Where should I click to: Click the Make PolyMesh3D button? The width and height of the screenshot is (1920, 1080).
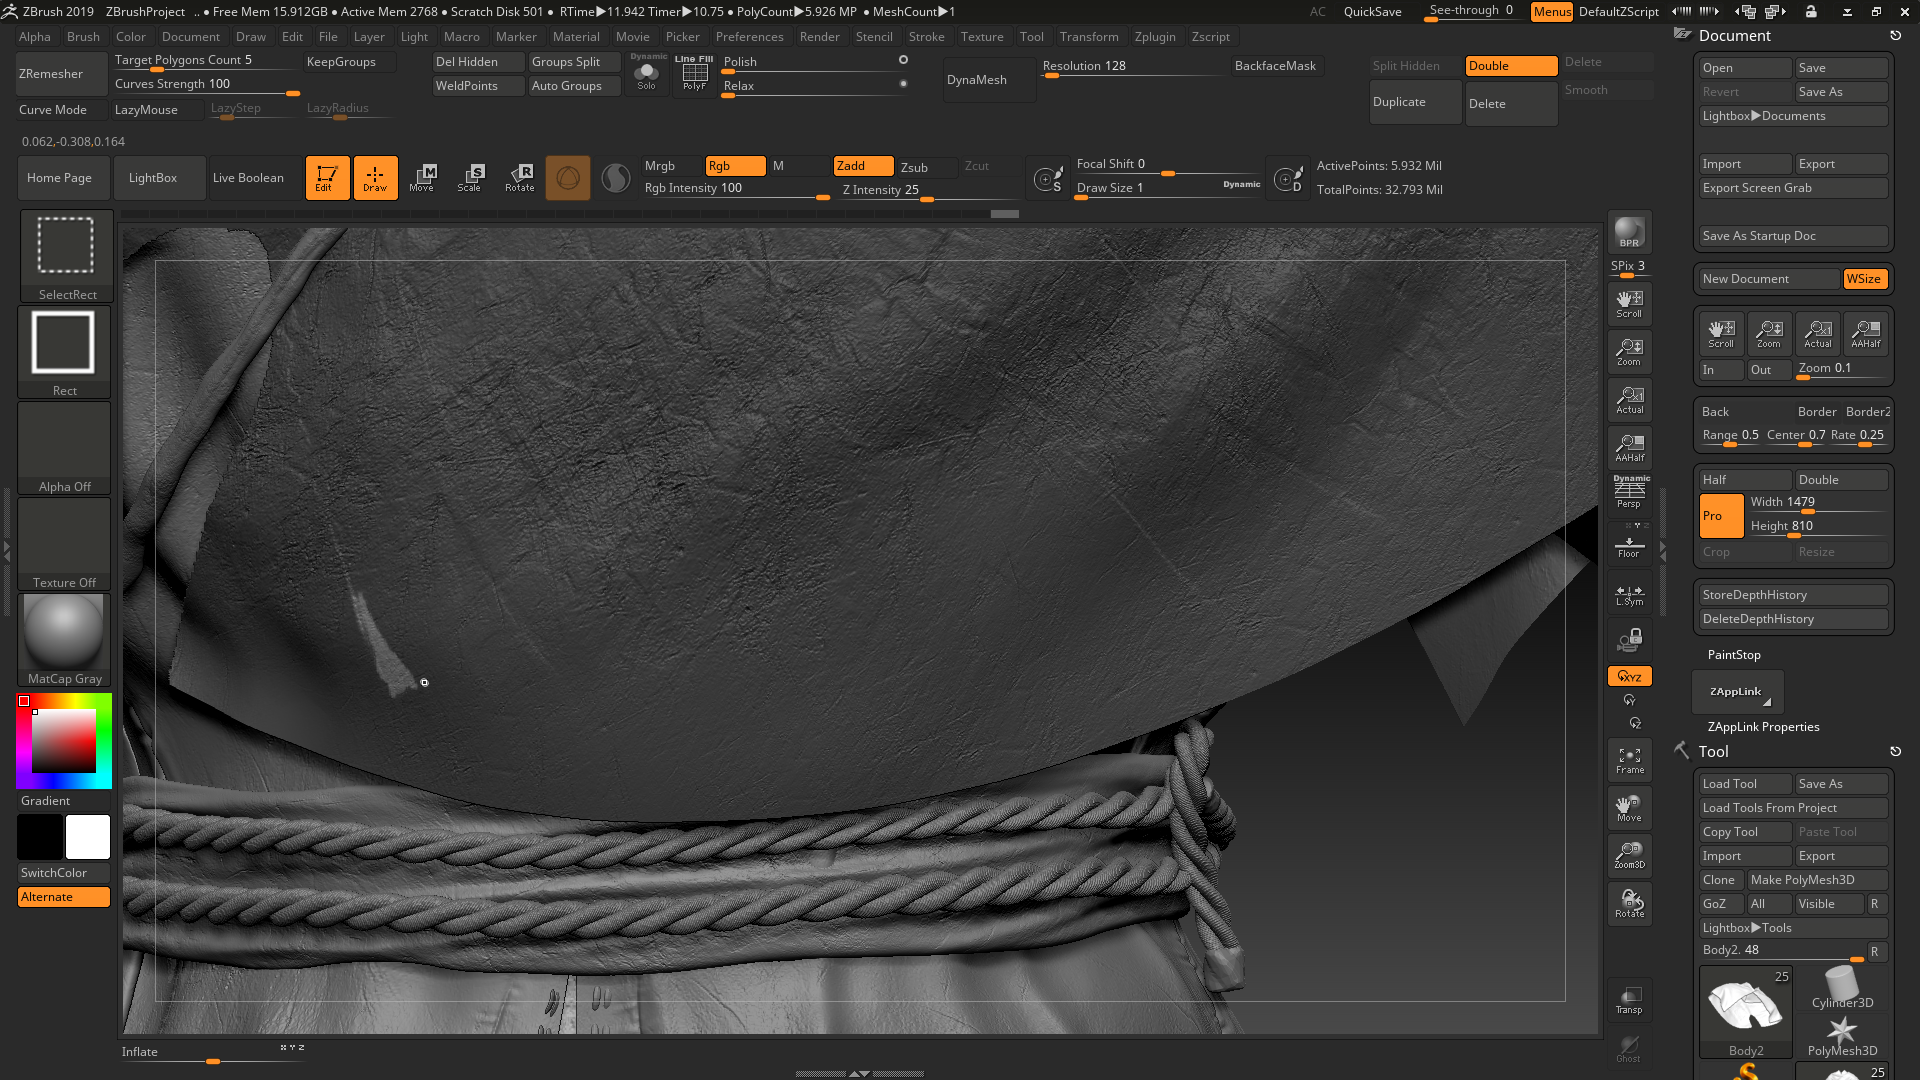pos(1817,880)
